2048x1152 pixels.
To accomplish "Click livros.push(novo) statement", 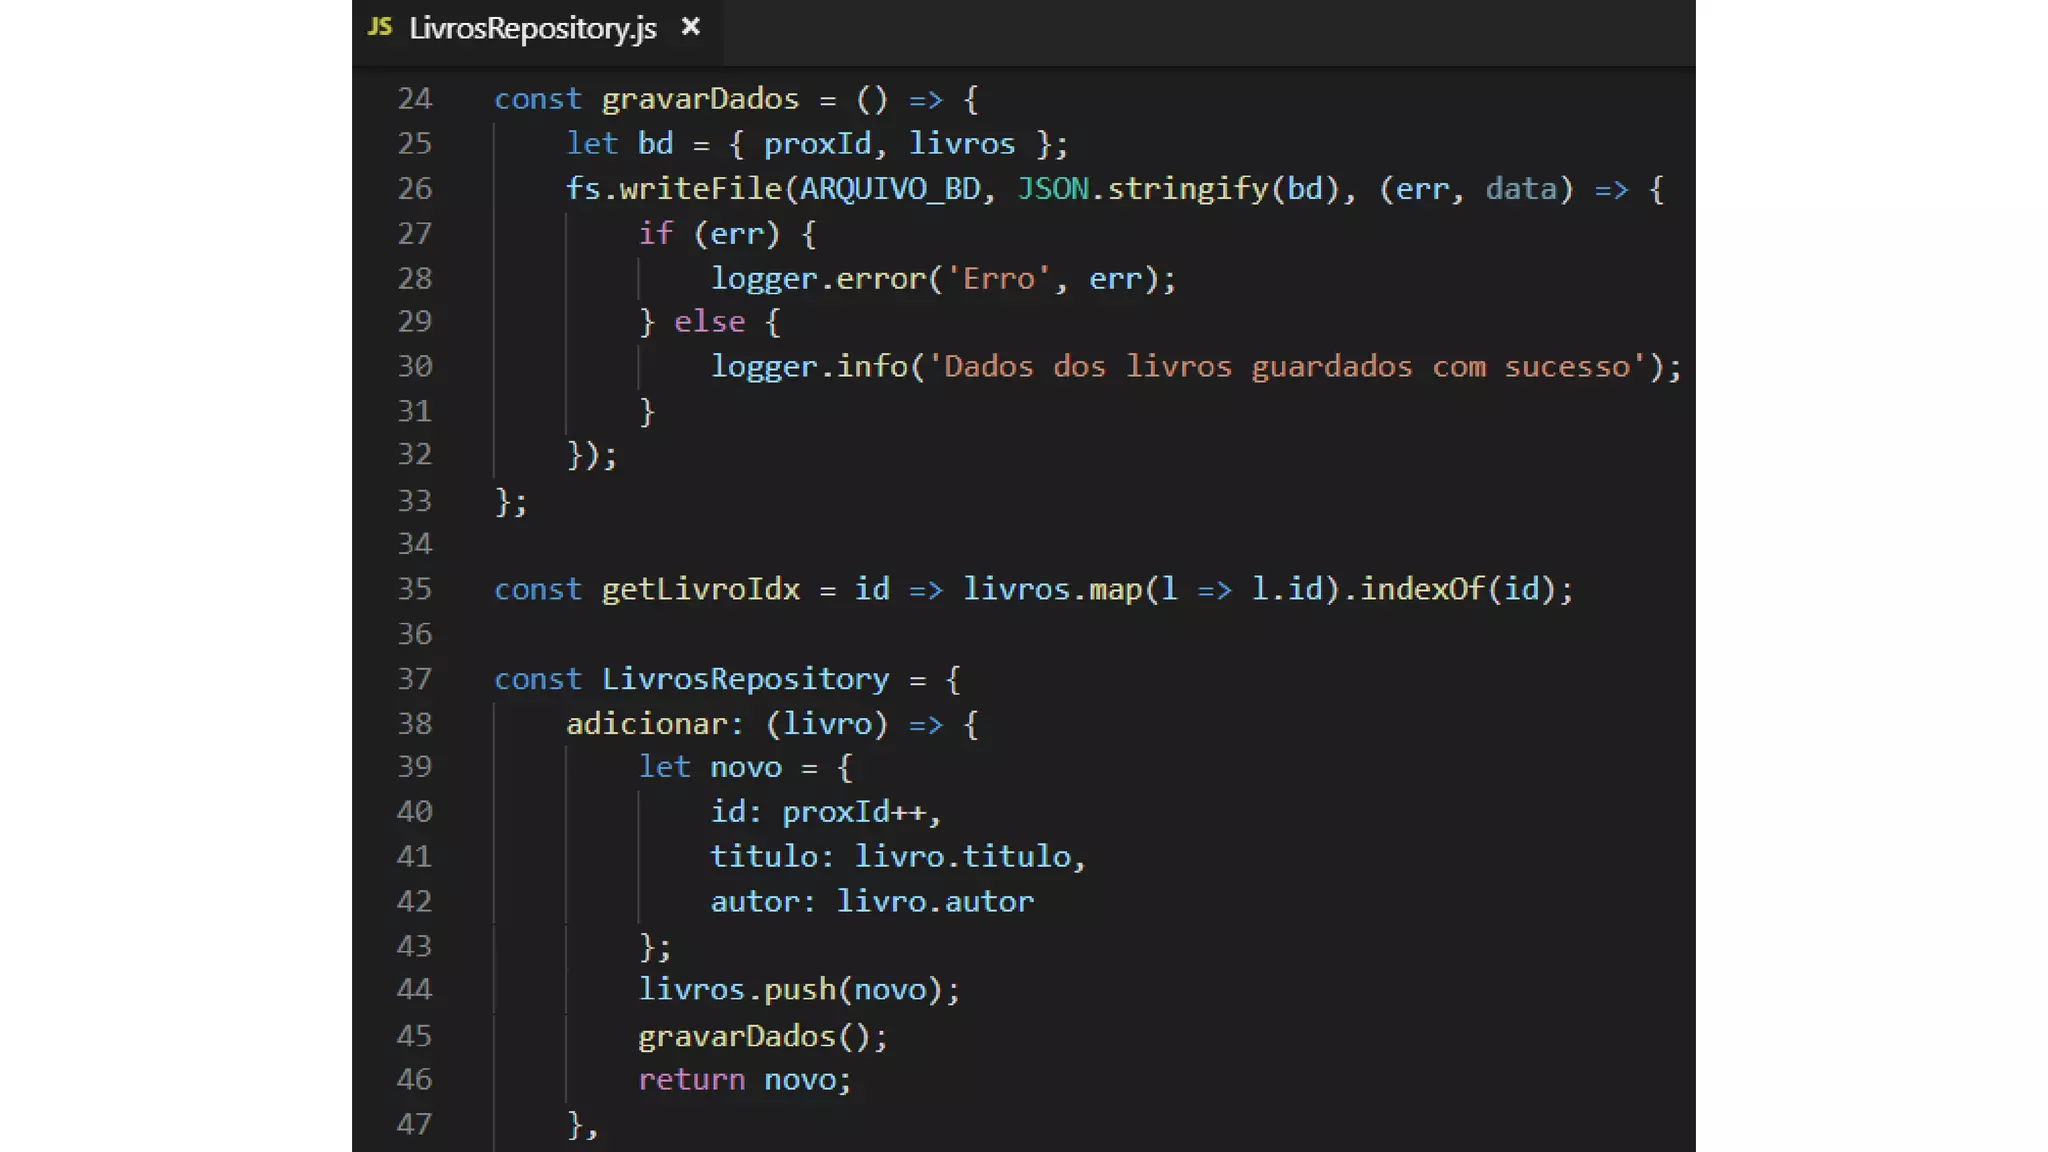I will click(x=798, y=990).
